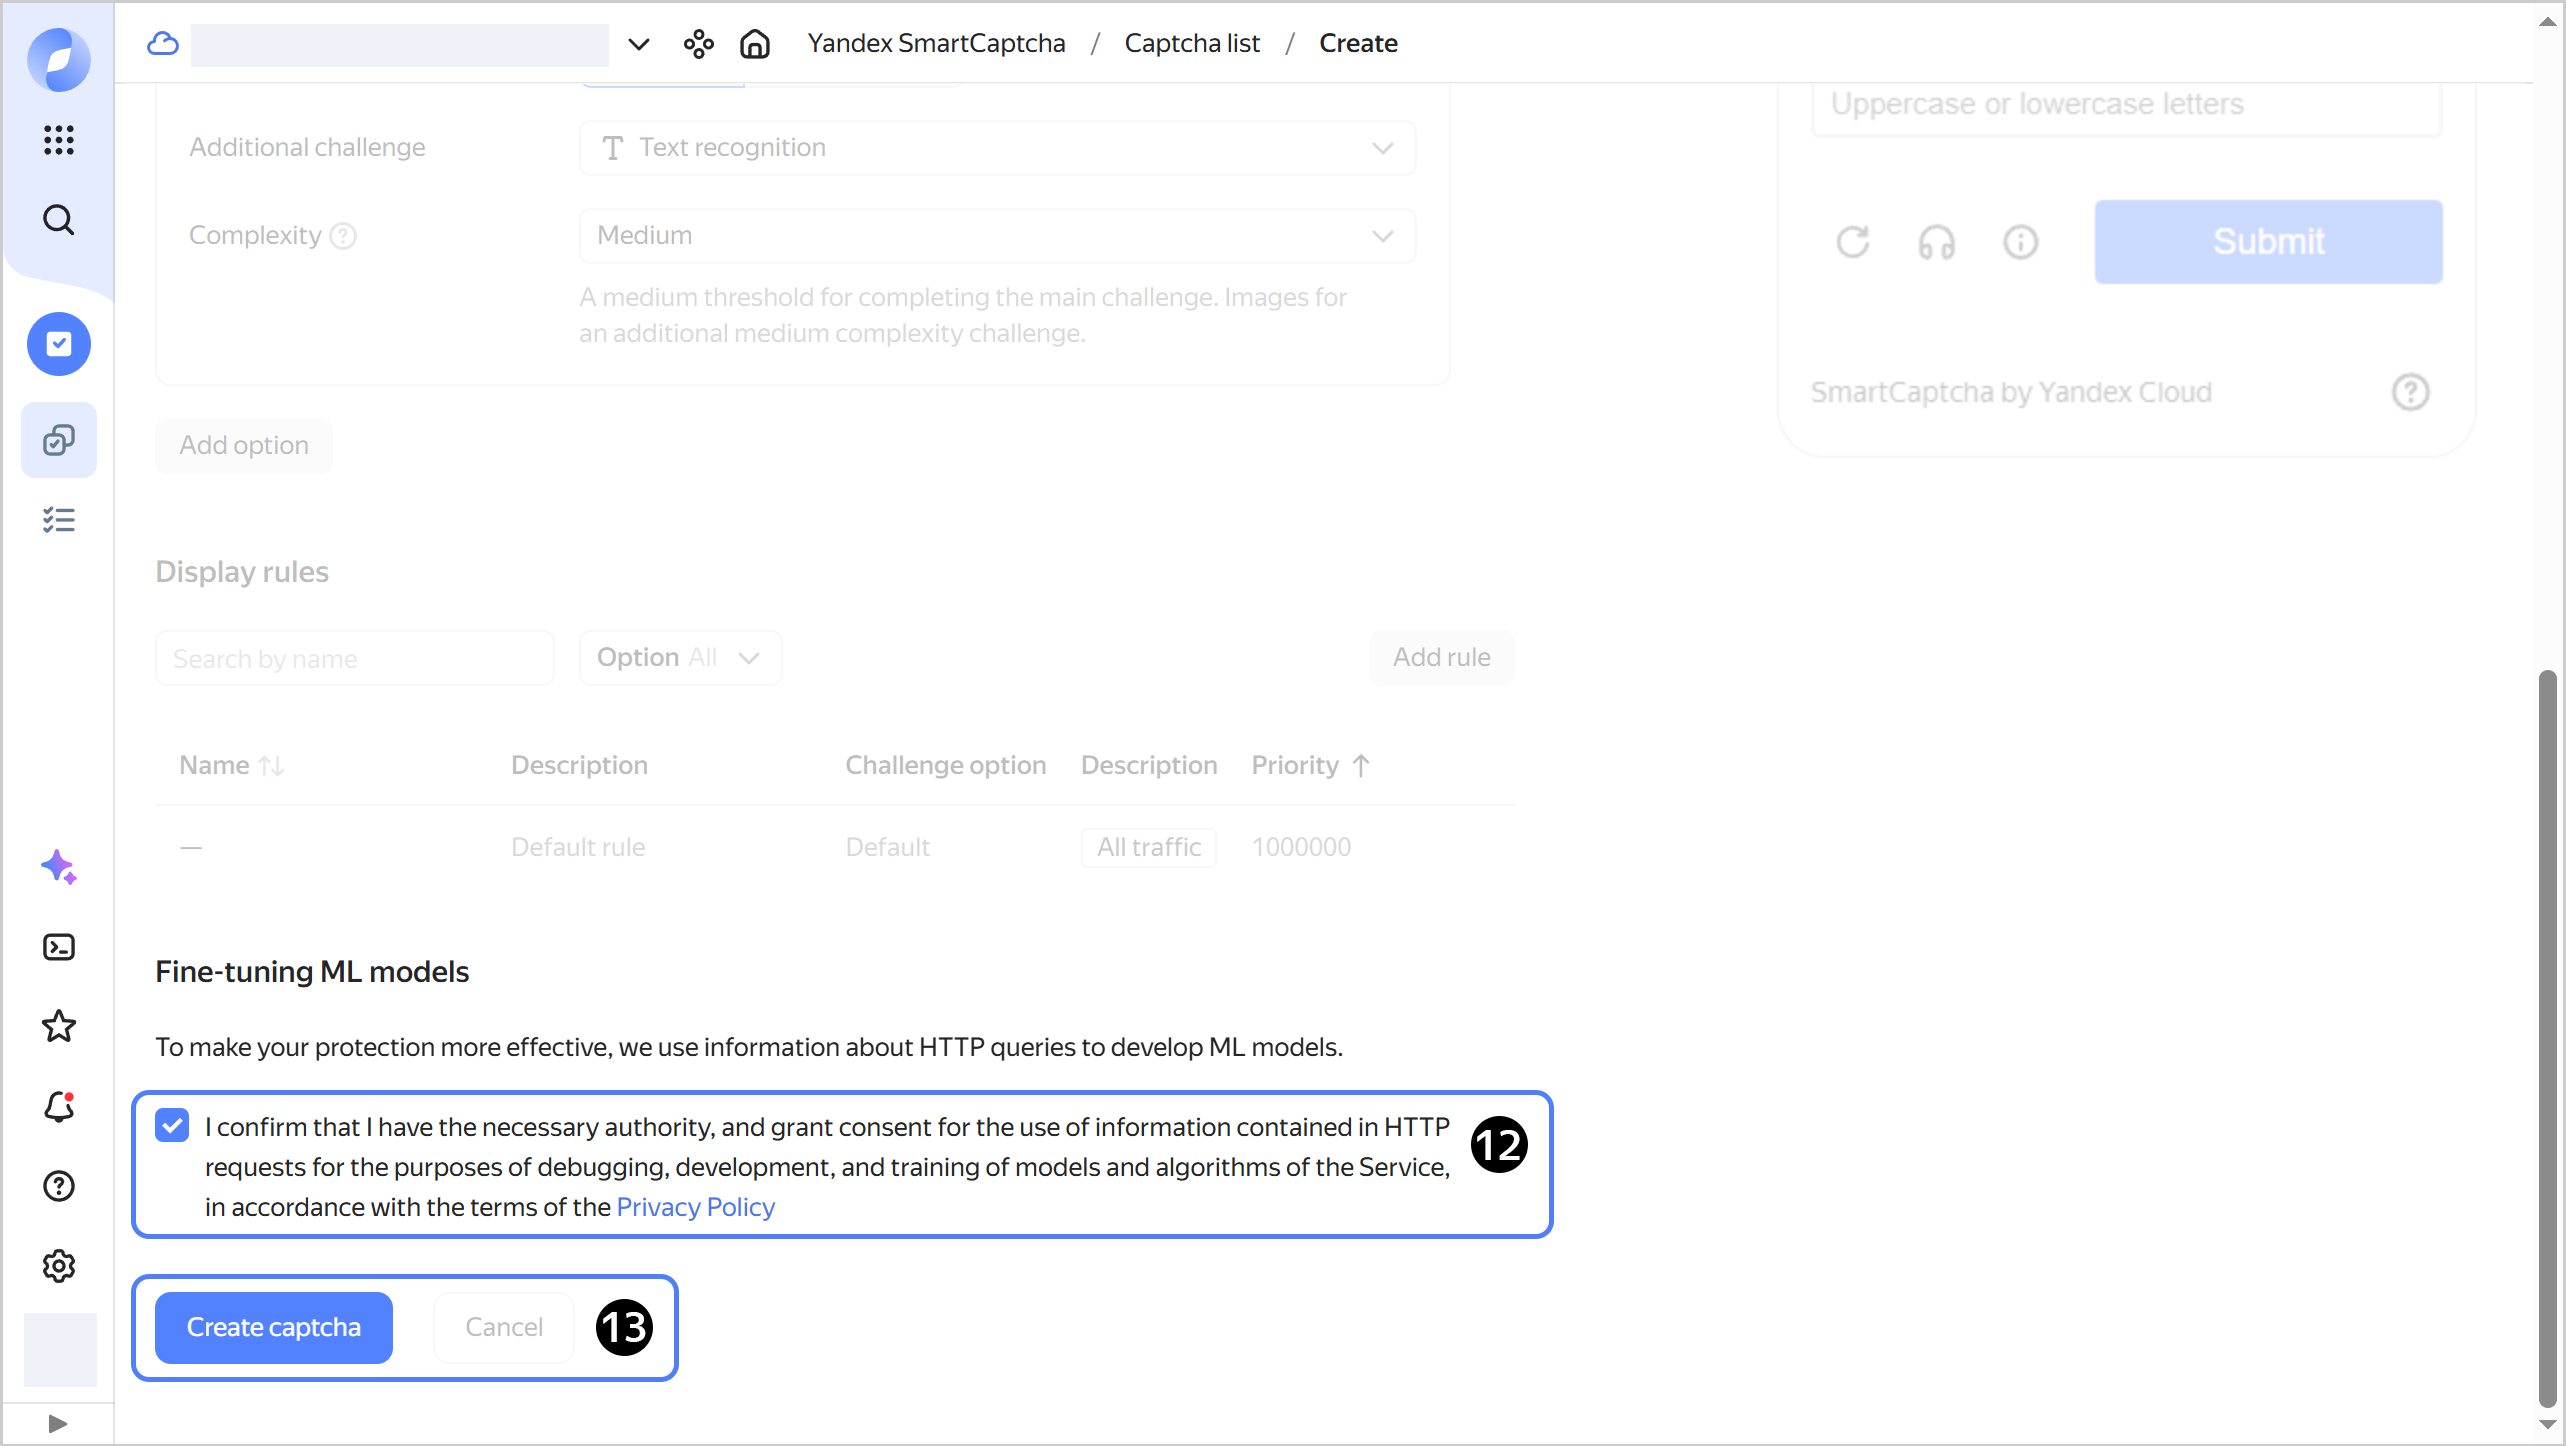Click the Create captcha button
The image size is (2566, 1446).
[273, 1327]
